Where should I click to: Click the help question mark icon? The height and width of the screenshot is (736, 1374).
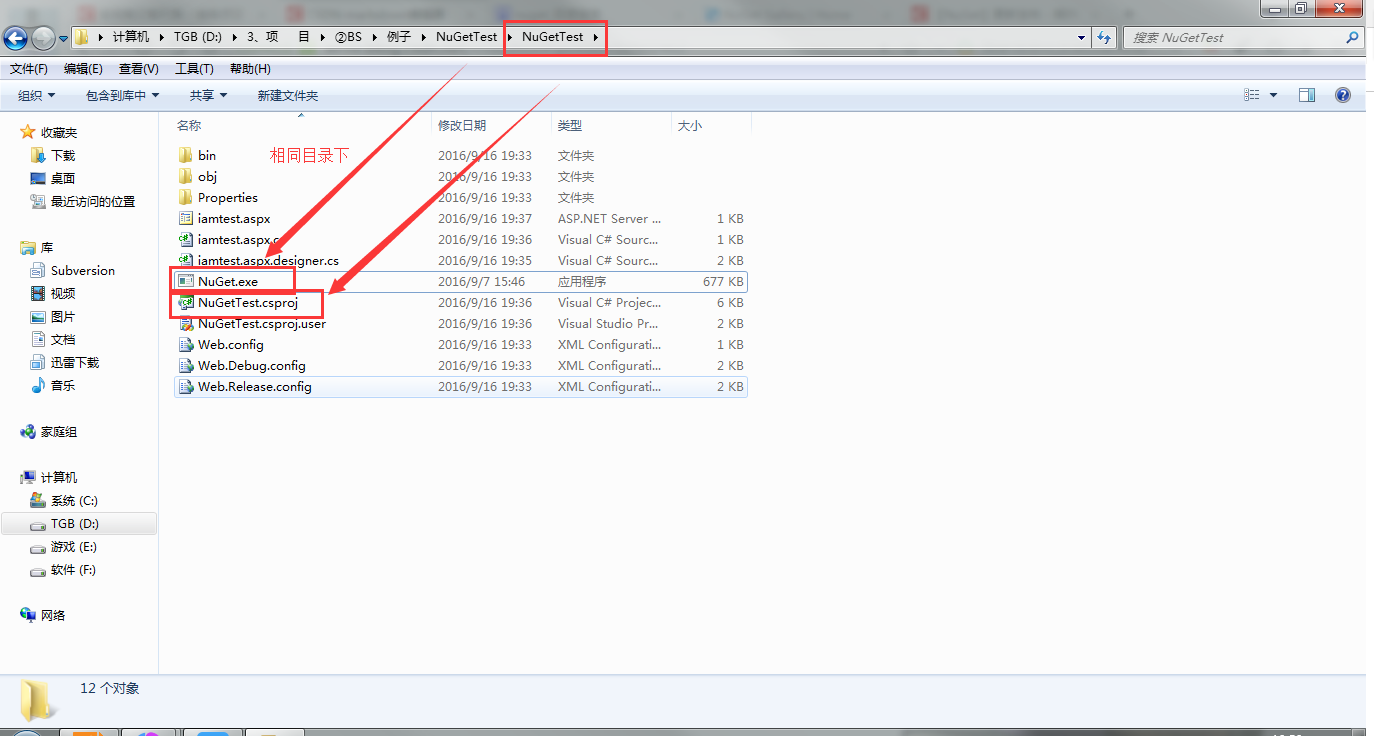[x=1343, y=95]
